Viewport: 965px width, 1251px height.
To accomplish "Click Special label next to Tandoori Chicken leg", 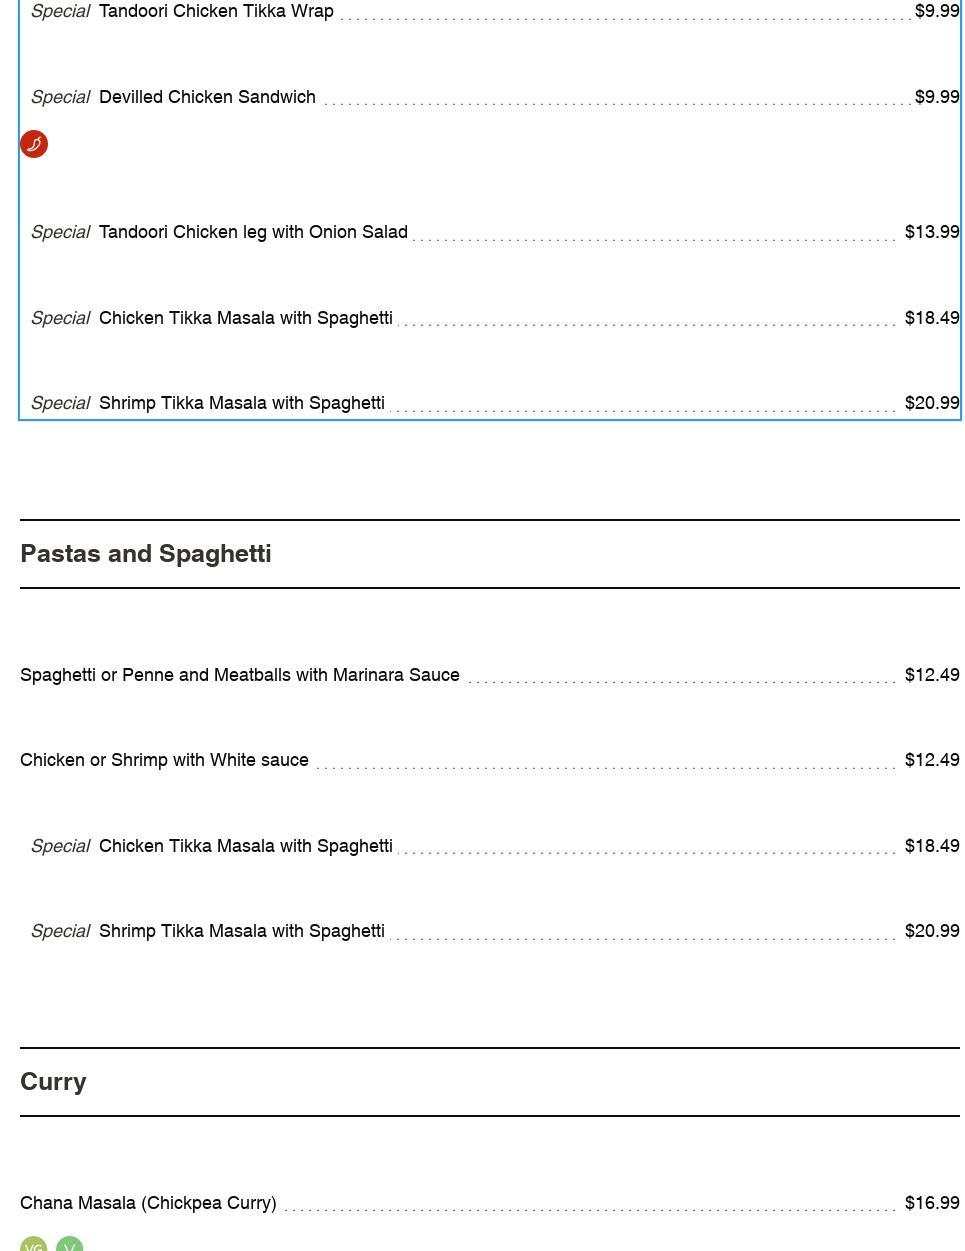I will [x=60, y=232].
